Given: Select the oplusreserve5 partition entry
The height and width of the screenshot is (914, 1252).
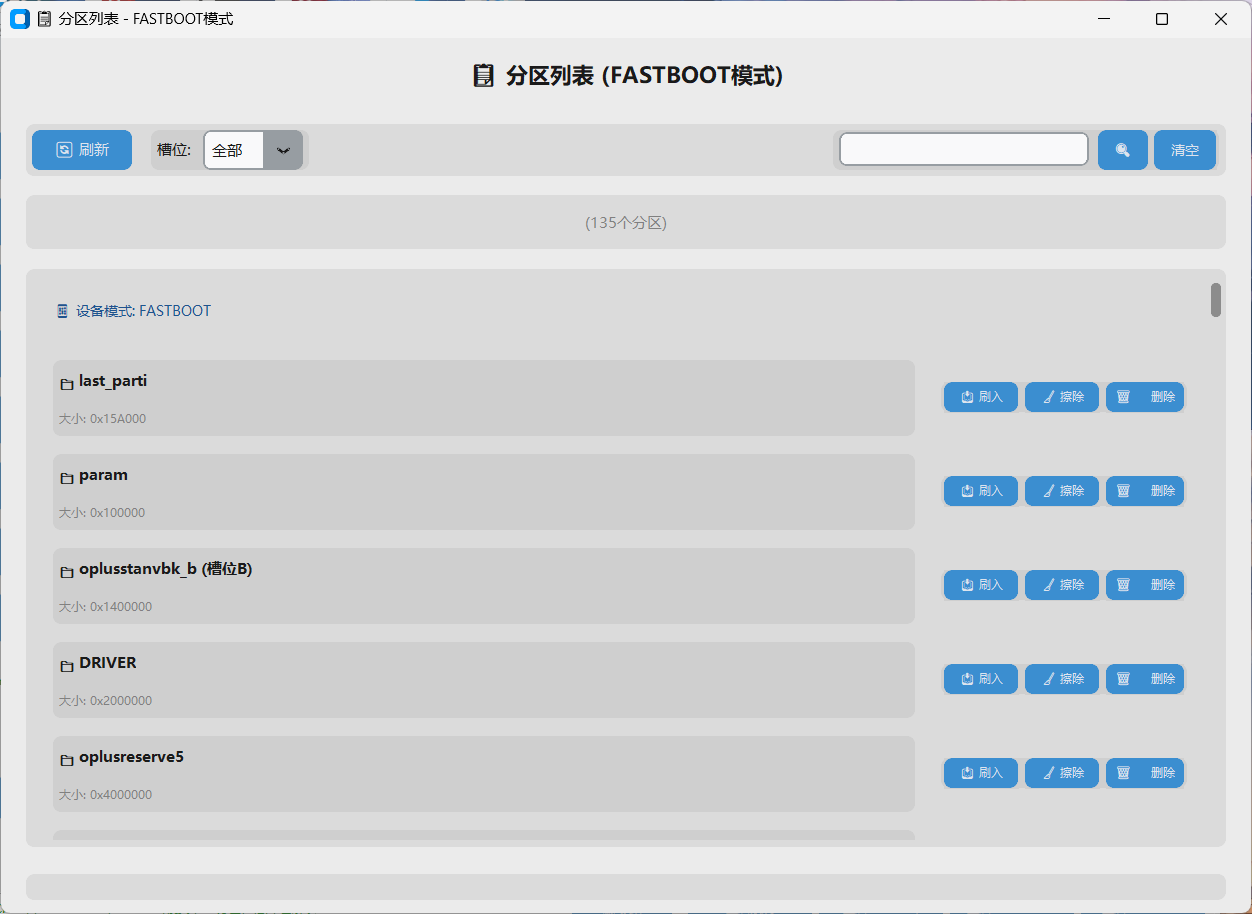Looking at the screenshot, I should coord(483,774).
